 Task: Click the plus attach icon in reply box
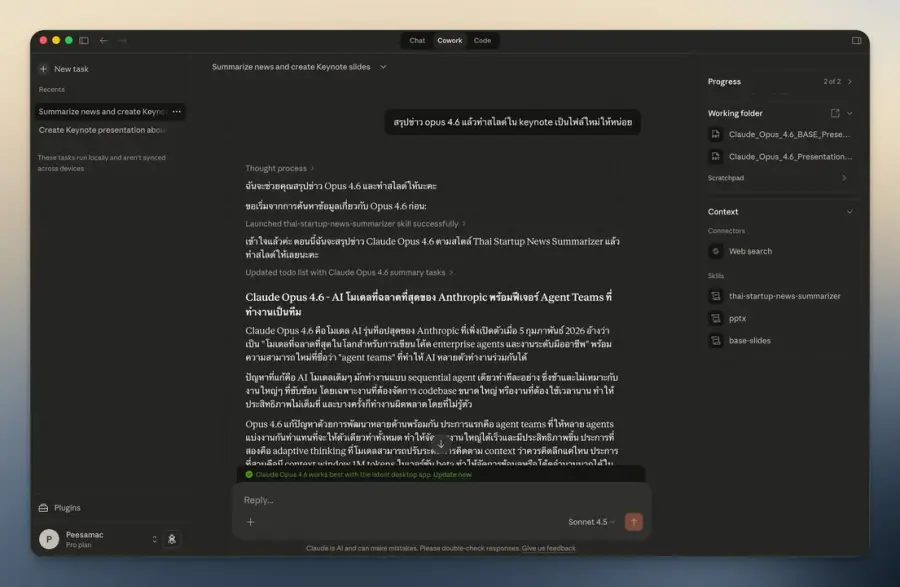tap(250, 522)
